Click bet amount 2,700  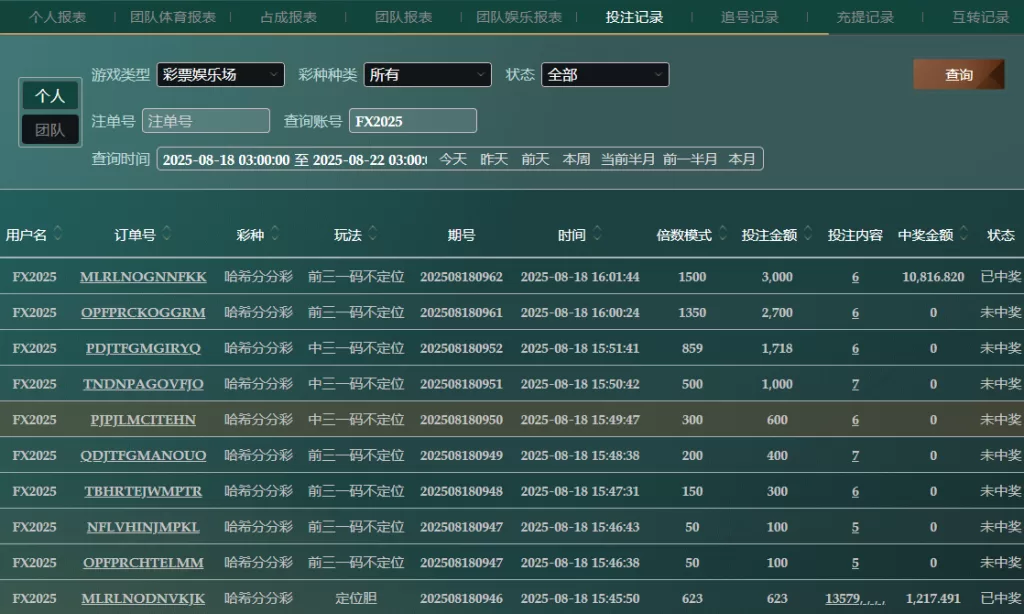777,313
